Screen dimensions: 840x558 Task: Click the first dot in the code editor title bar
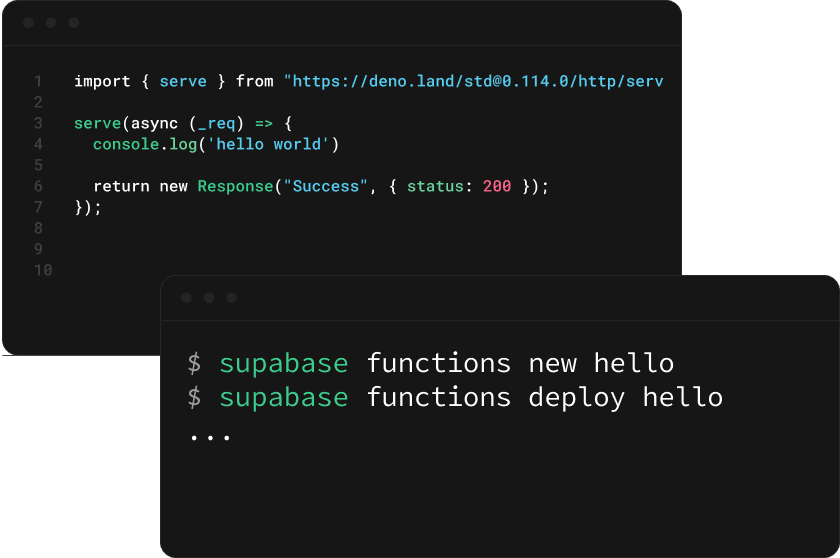pos(28,23)
